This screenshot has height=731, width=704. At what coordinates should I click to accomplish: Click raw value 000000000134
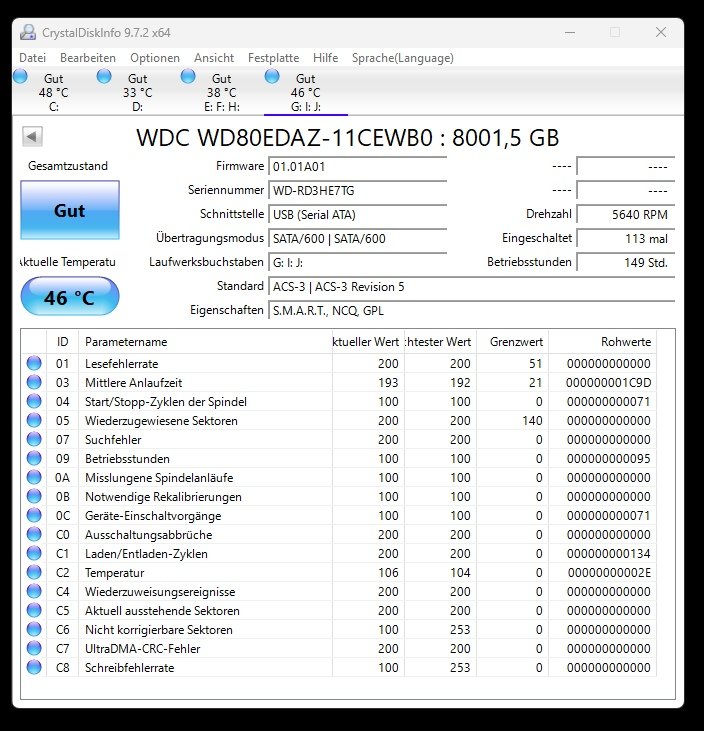(x=608, y=554)
